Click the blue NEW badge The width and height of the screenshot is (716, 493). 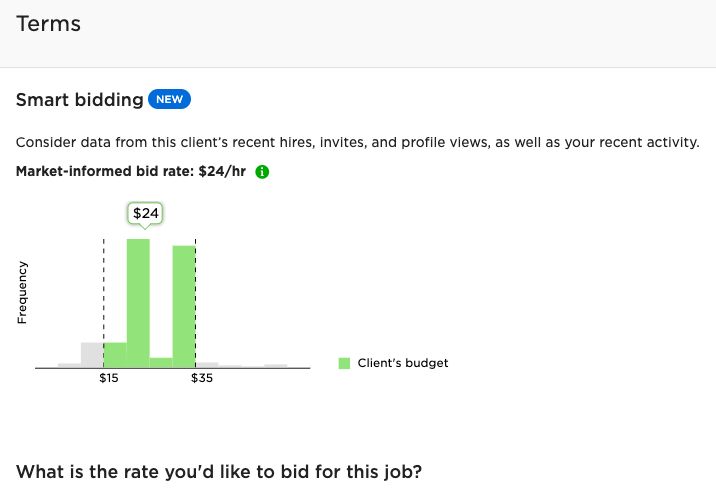[169, 99]
